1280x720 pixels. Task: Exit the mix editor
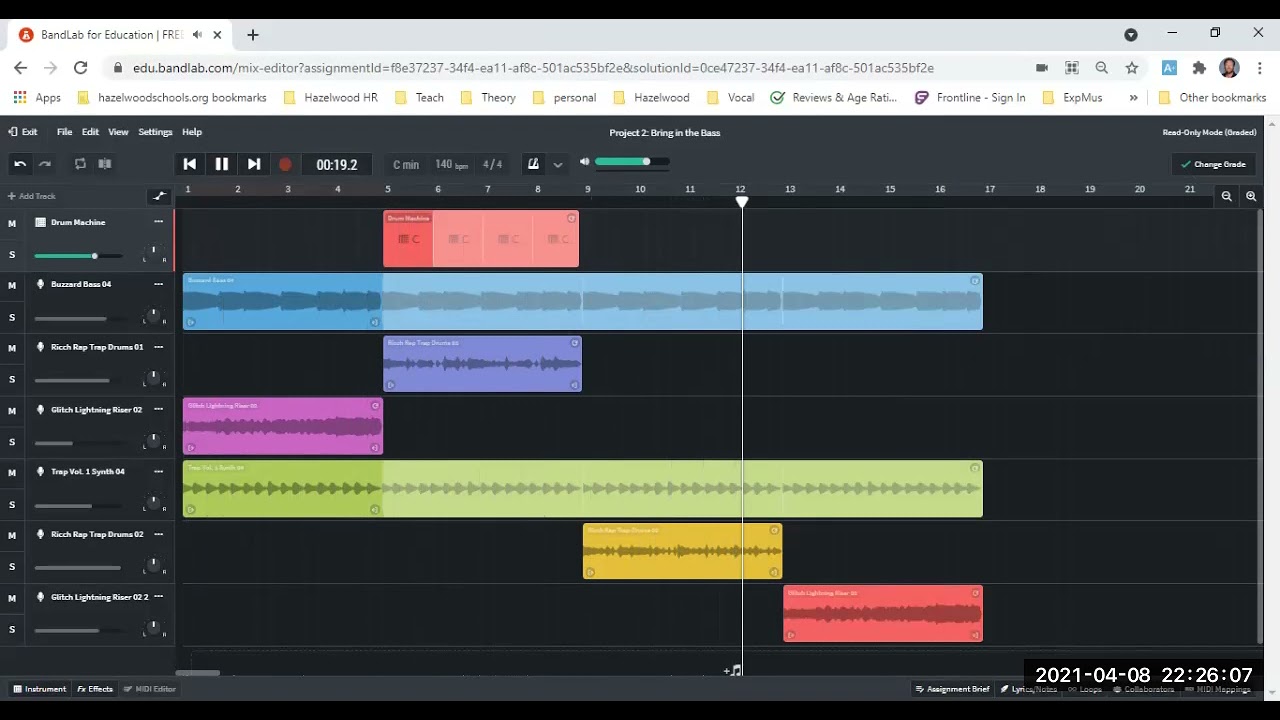(x=23, y=132)
